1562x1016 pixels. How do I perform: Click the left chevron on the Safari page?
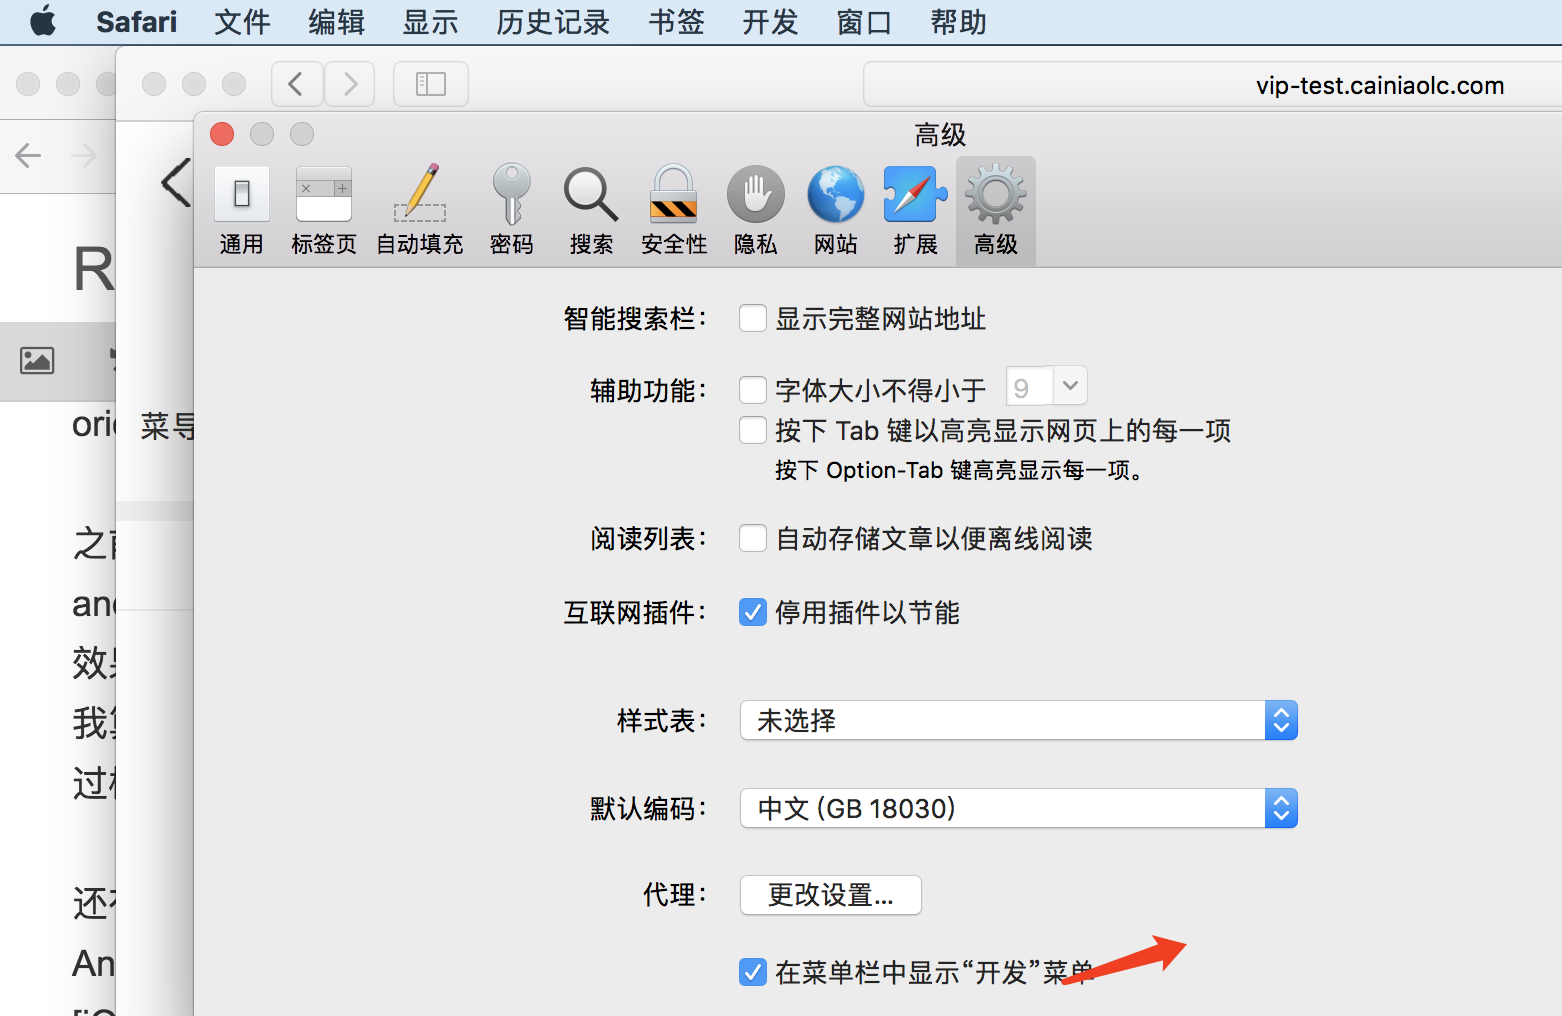pos(176,183)
